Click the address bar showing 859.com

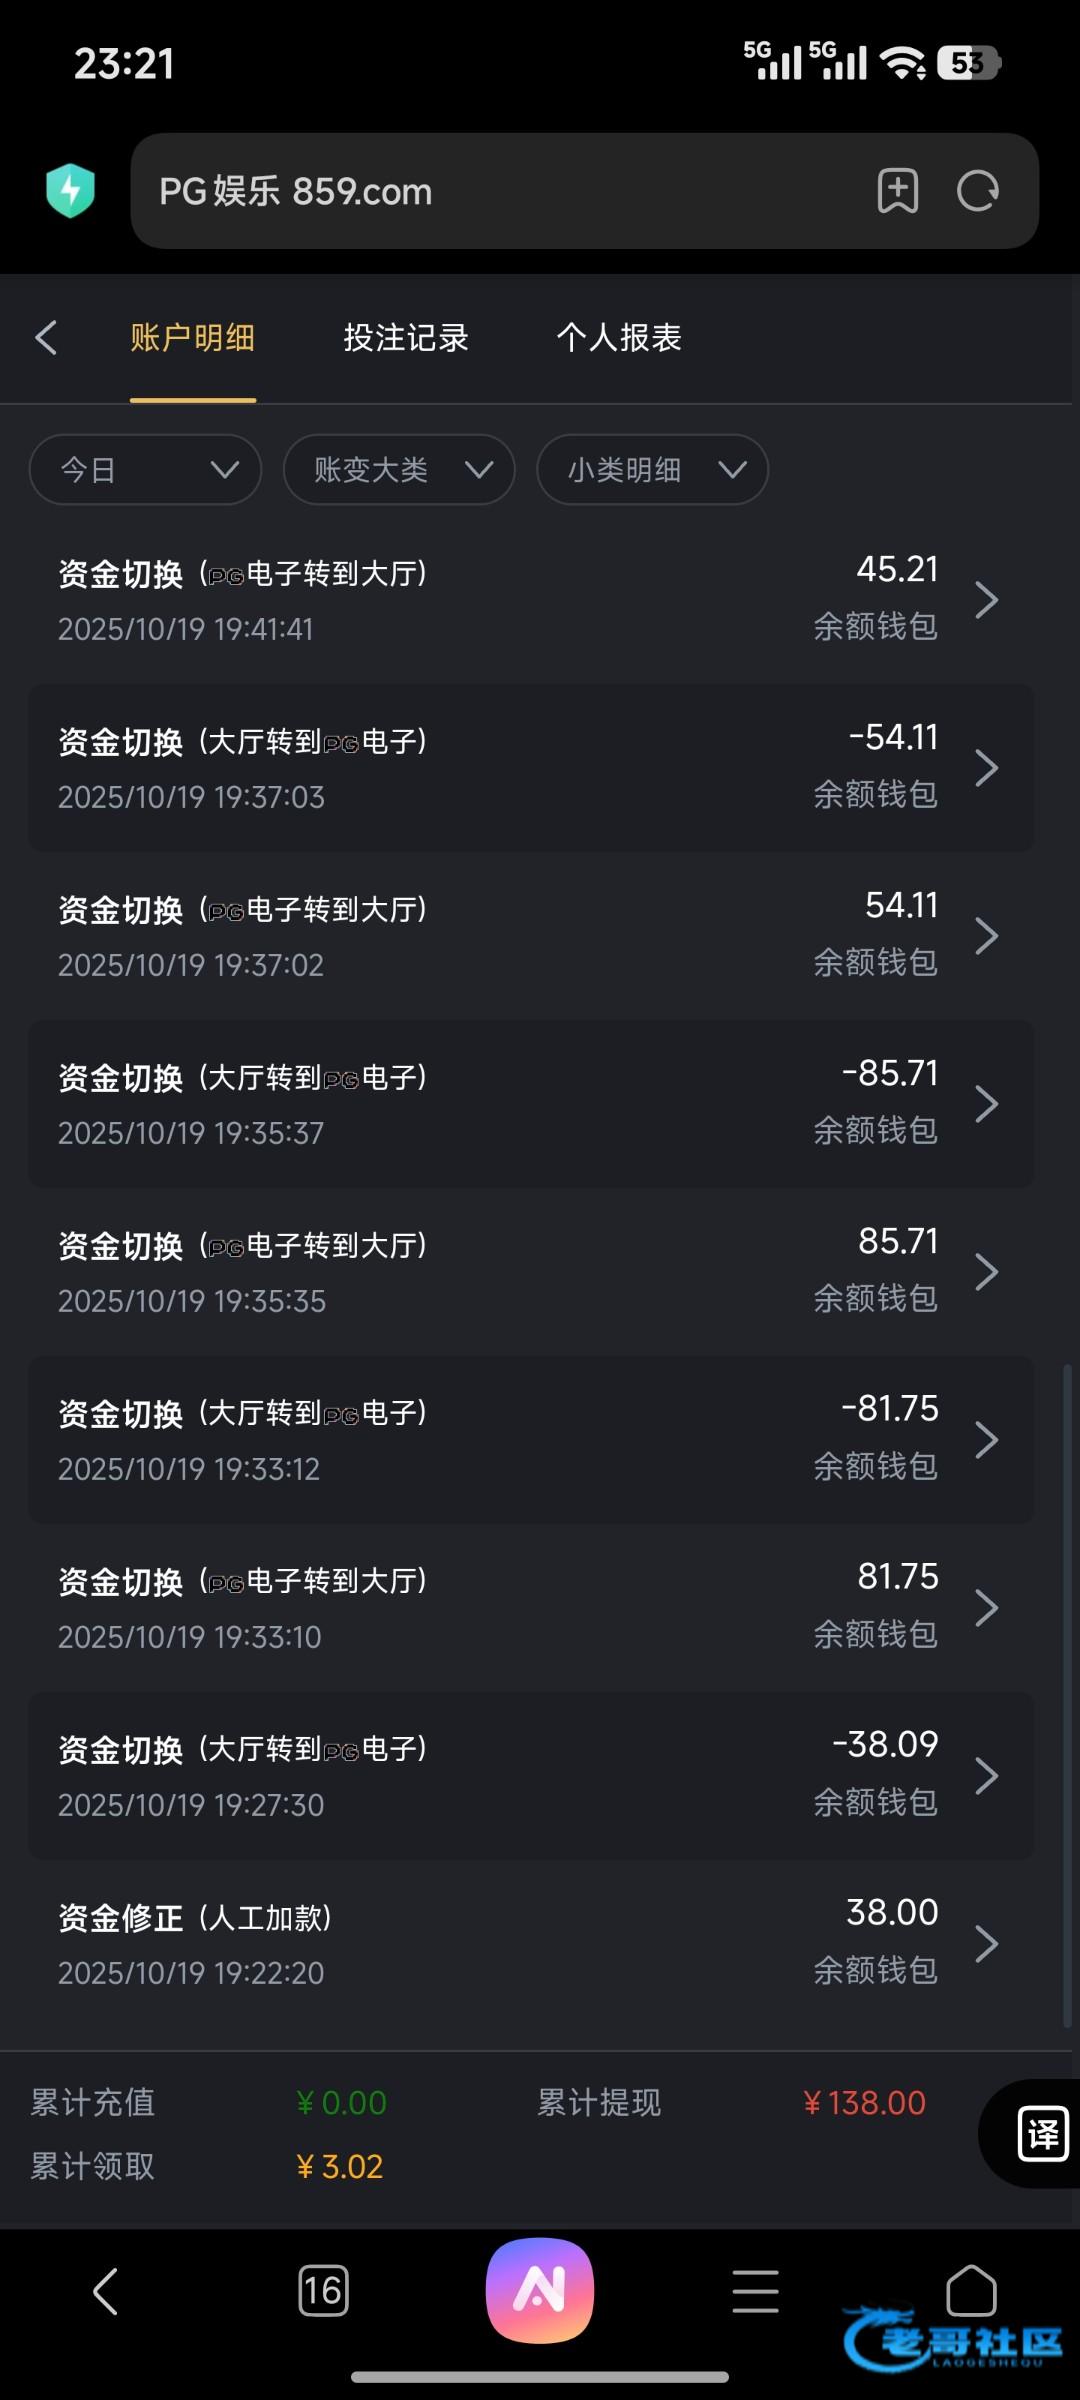pyautogui.click(x=500, y=191)
